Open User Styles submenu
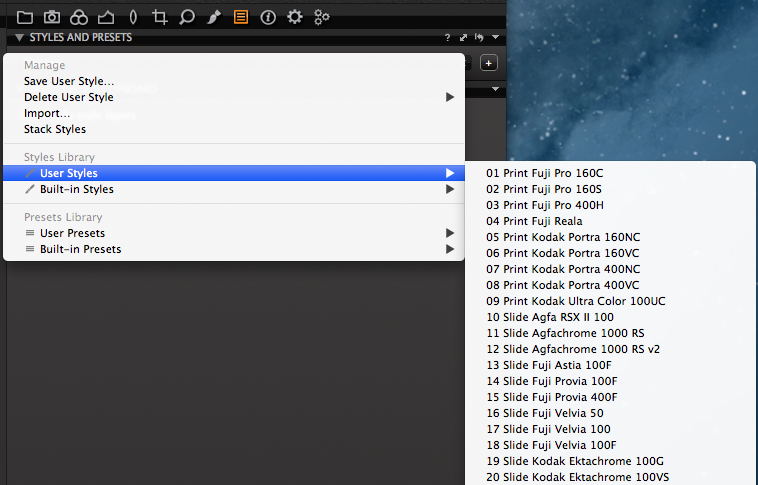This screenshot has width=758, height=485. pos(234,173)
